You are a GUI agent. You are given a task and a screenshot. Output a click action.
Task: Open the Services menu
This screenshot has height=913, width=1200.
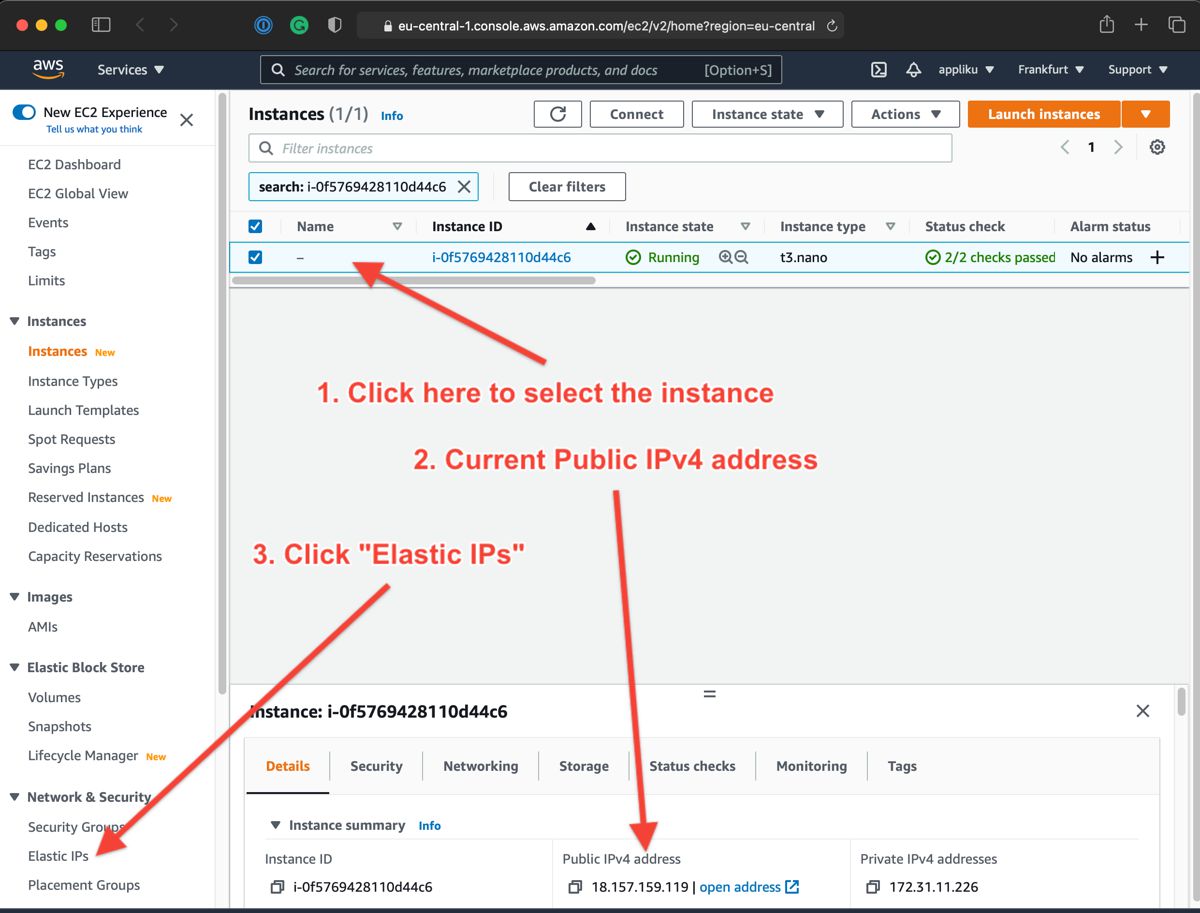(x=131, y=70)
